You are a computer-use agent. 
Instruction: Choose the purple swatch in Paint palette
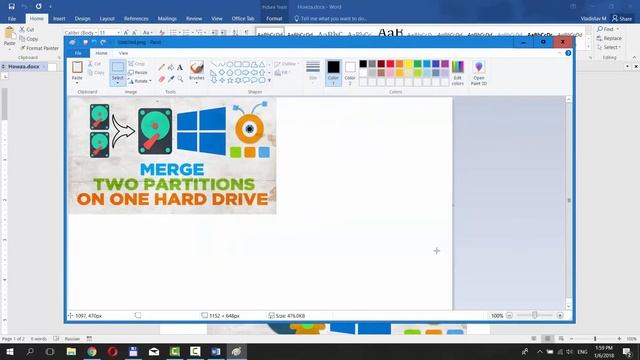pos(445,64)
